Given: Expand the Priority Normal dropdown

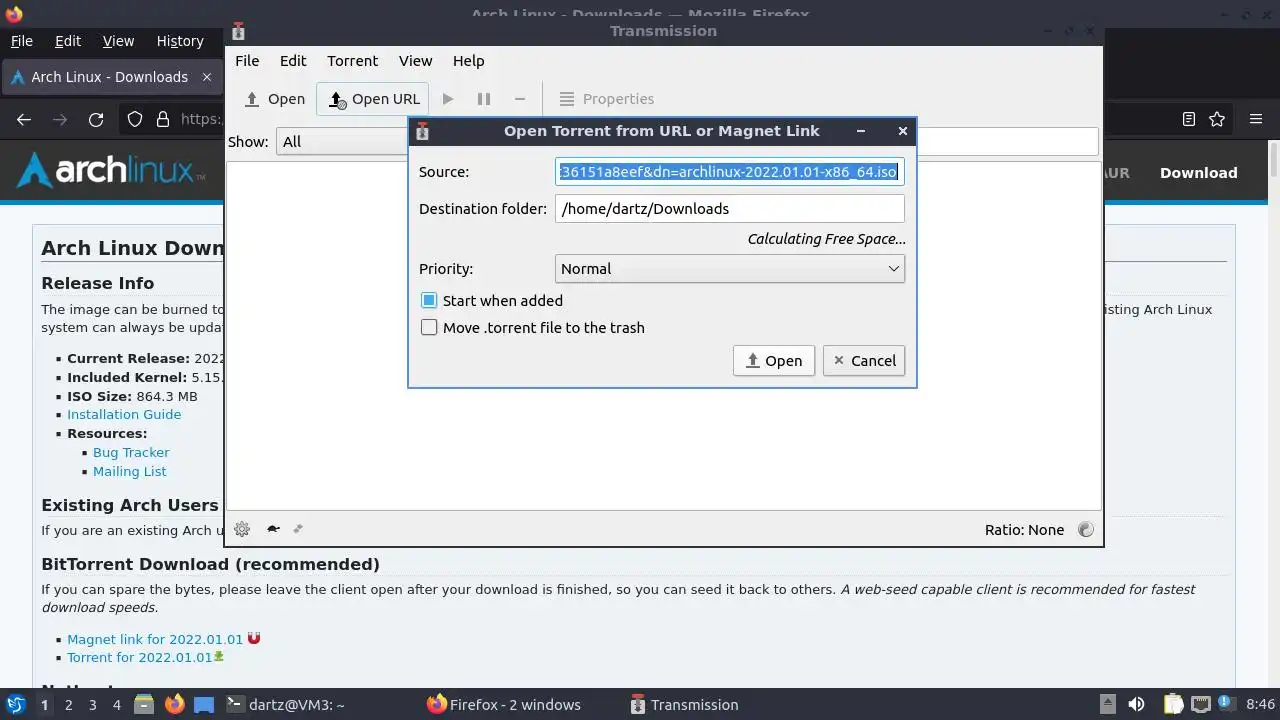Looking at the screenshot, I should click(x=730, y=269).
